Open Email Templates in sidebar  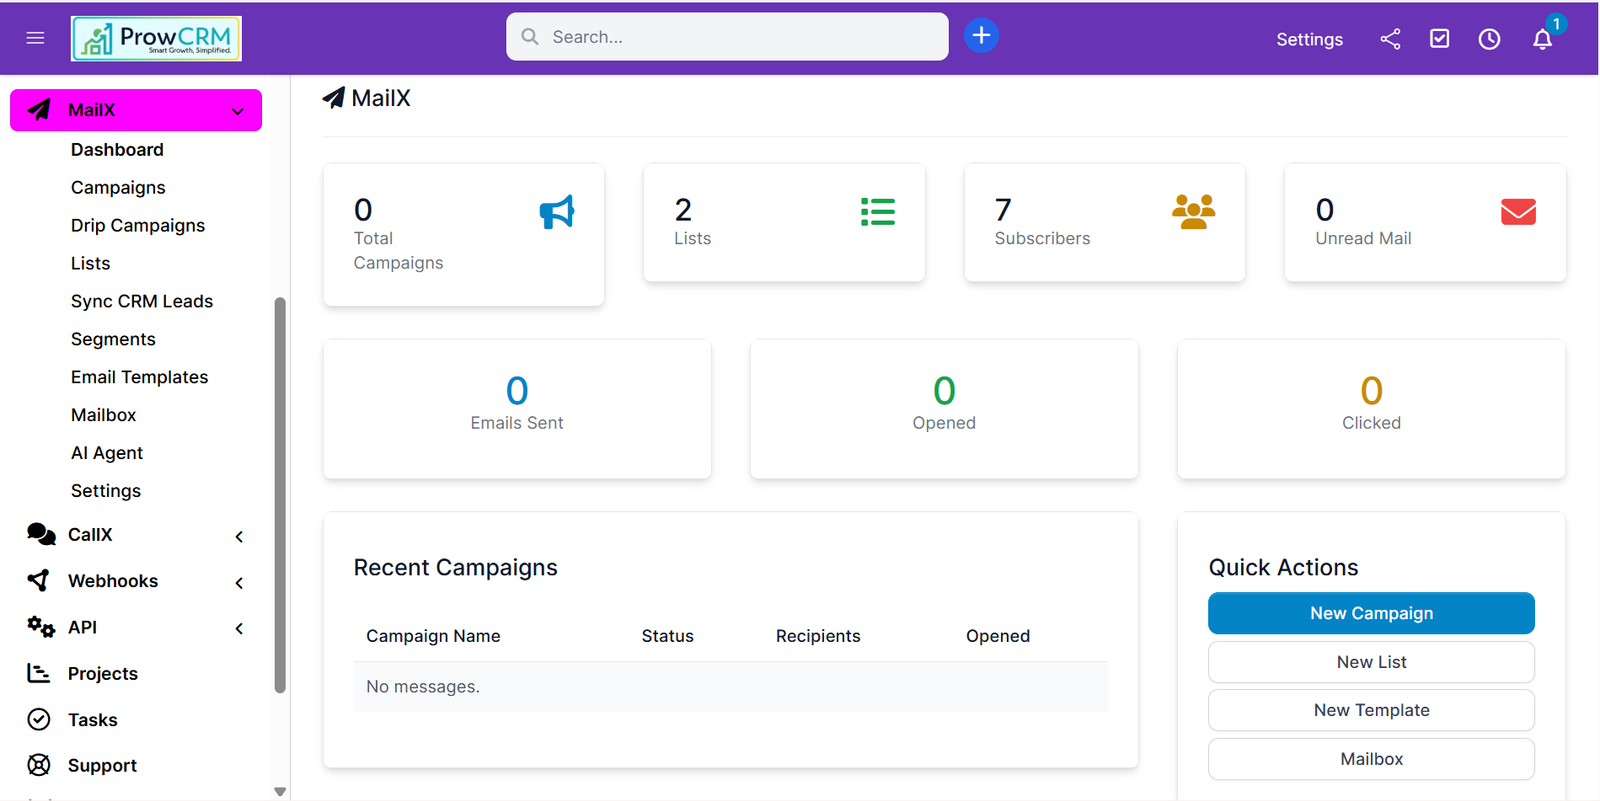(140, 377)
